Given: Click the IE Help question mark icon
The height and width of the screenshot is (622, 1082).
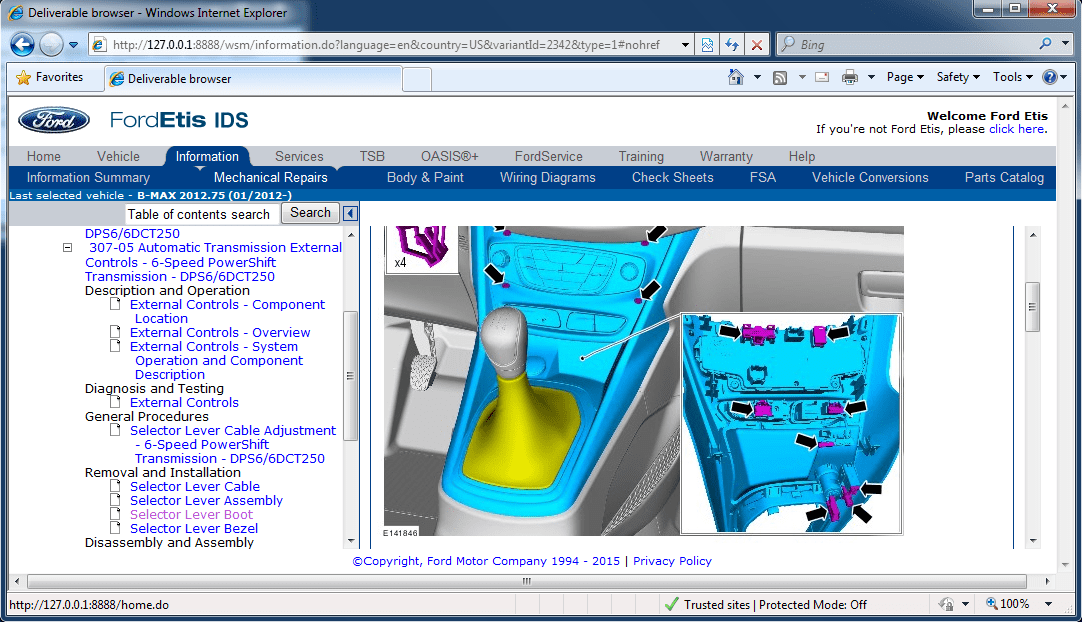Looking at the screenshot, I should point(1050,77).
